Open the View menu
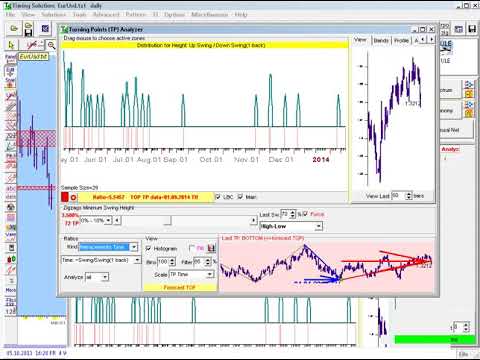480x360 pixels. tap(28, 15)
